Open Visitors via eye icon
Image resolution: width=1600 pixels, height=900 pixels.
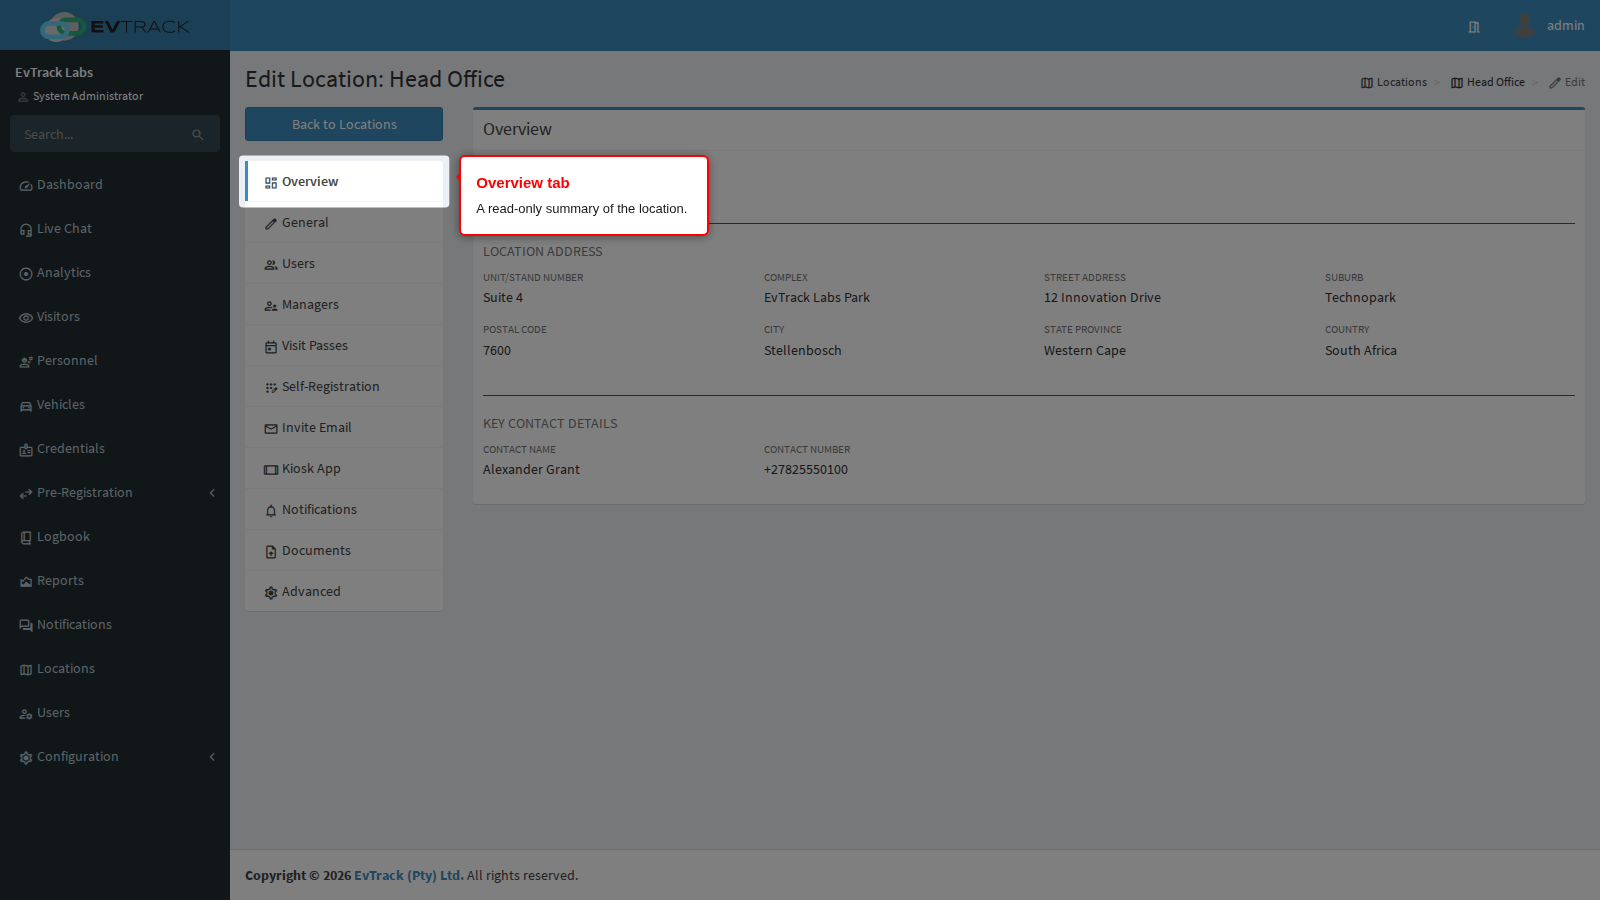(x=26, y=318)
